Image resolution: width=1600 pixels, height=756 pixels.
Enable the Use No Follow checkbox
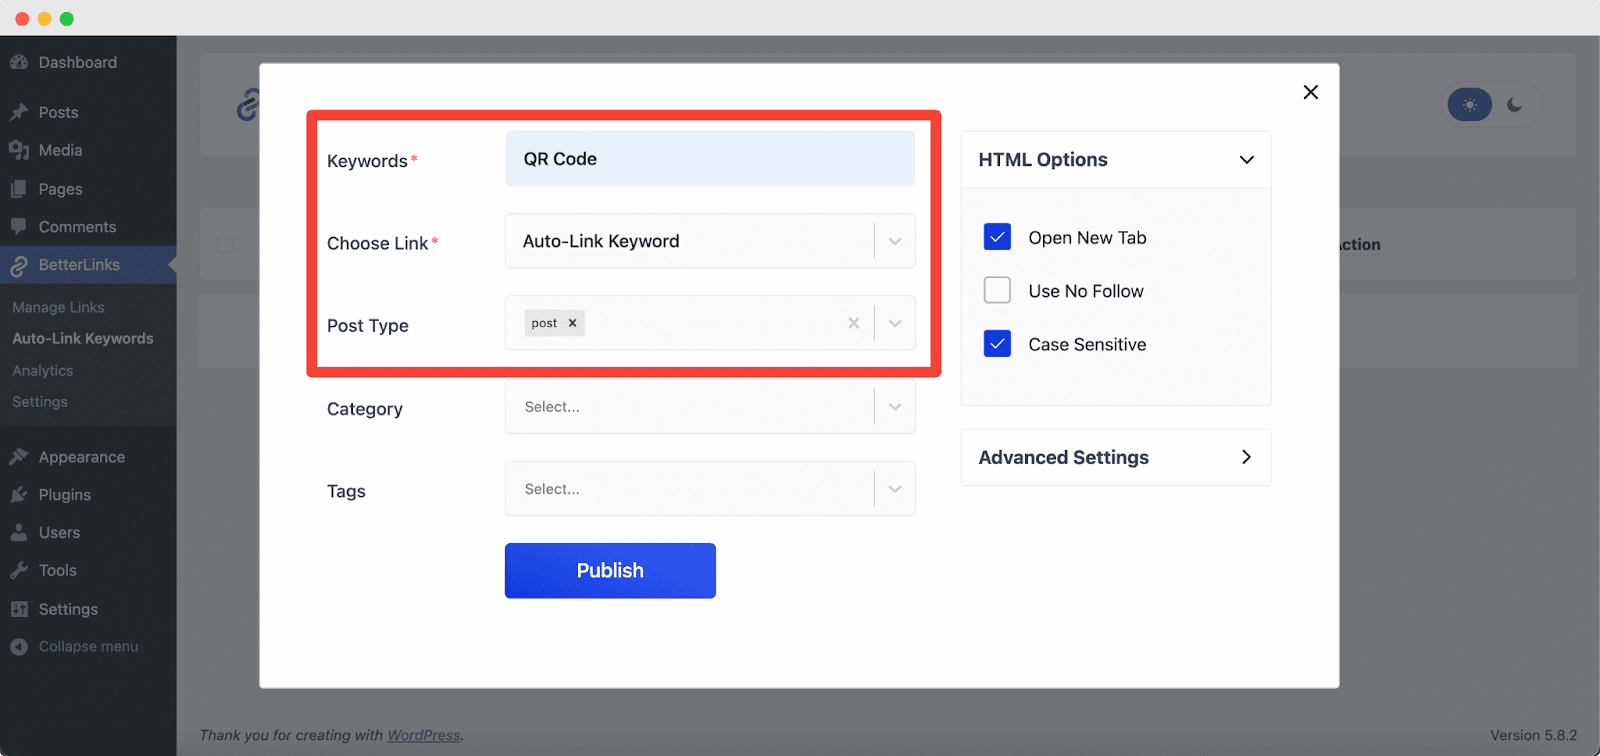pos(997,290)
